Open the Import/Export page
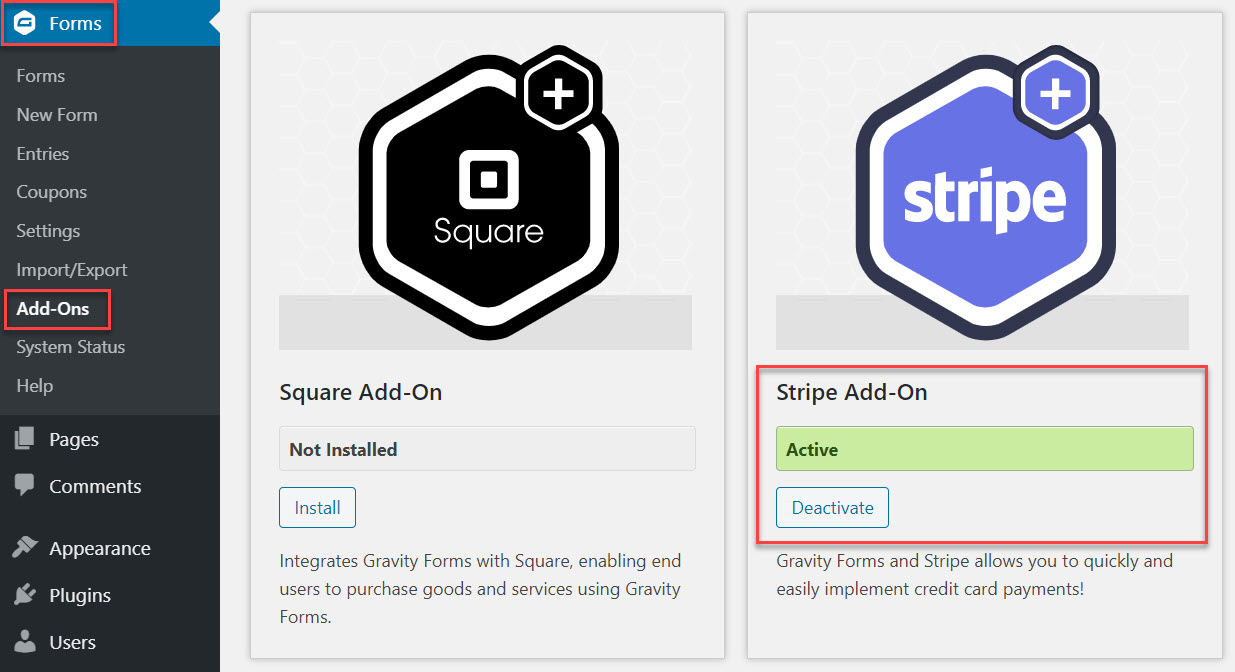 [x=72, y=270]
